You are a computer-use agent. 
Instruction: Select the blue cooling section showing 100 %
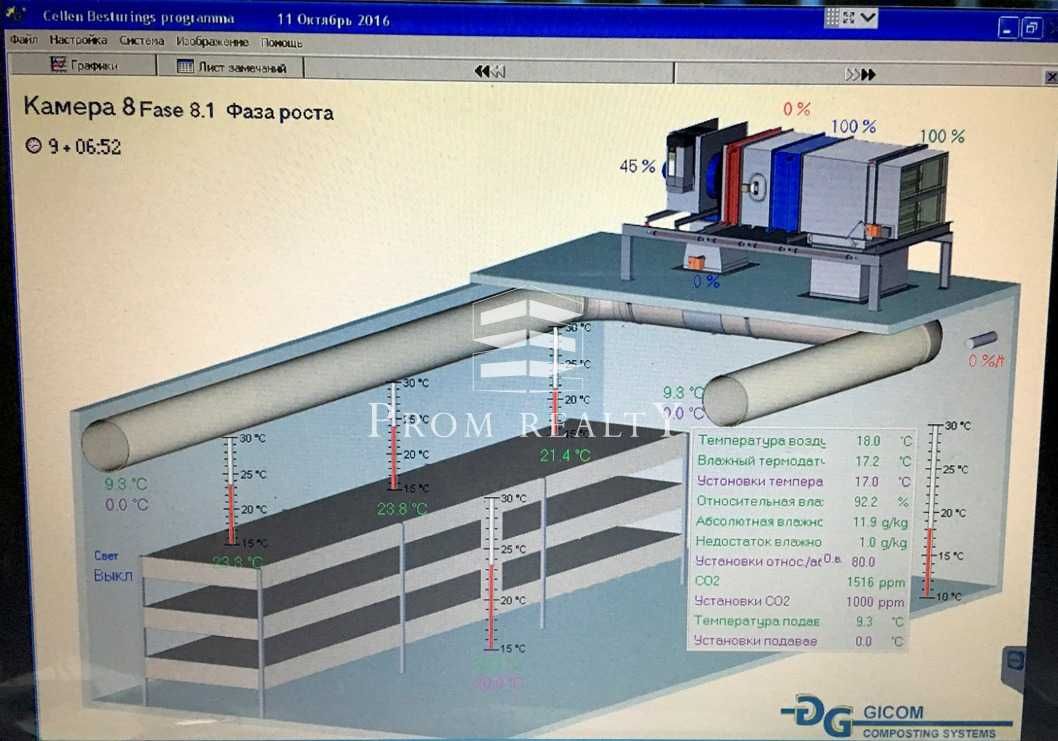tap(785, 182)
